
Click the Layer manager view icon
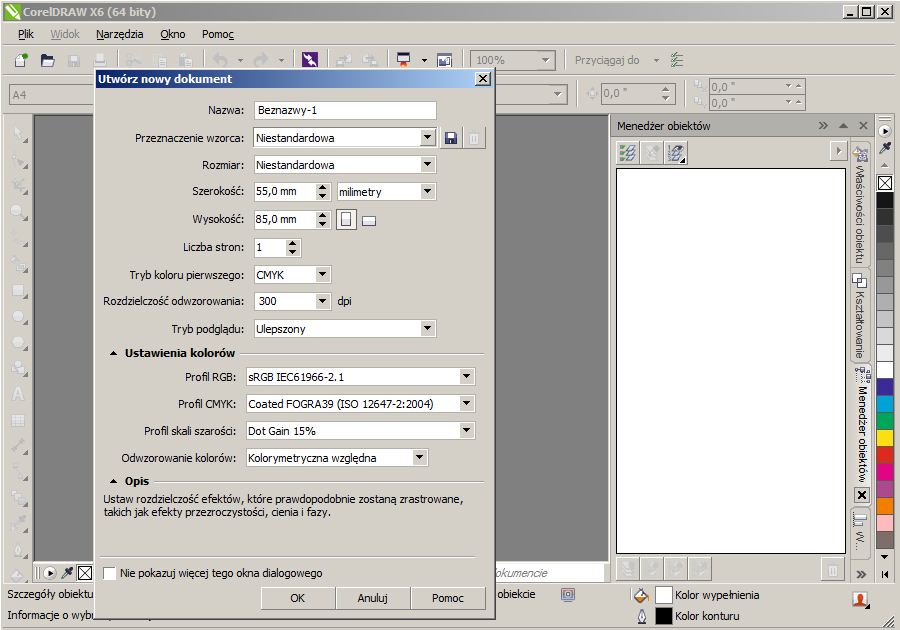point(676,153)
